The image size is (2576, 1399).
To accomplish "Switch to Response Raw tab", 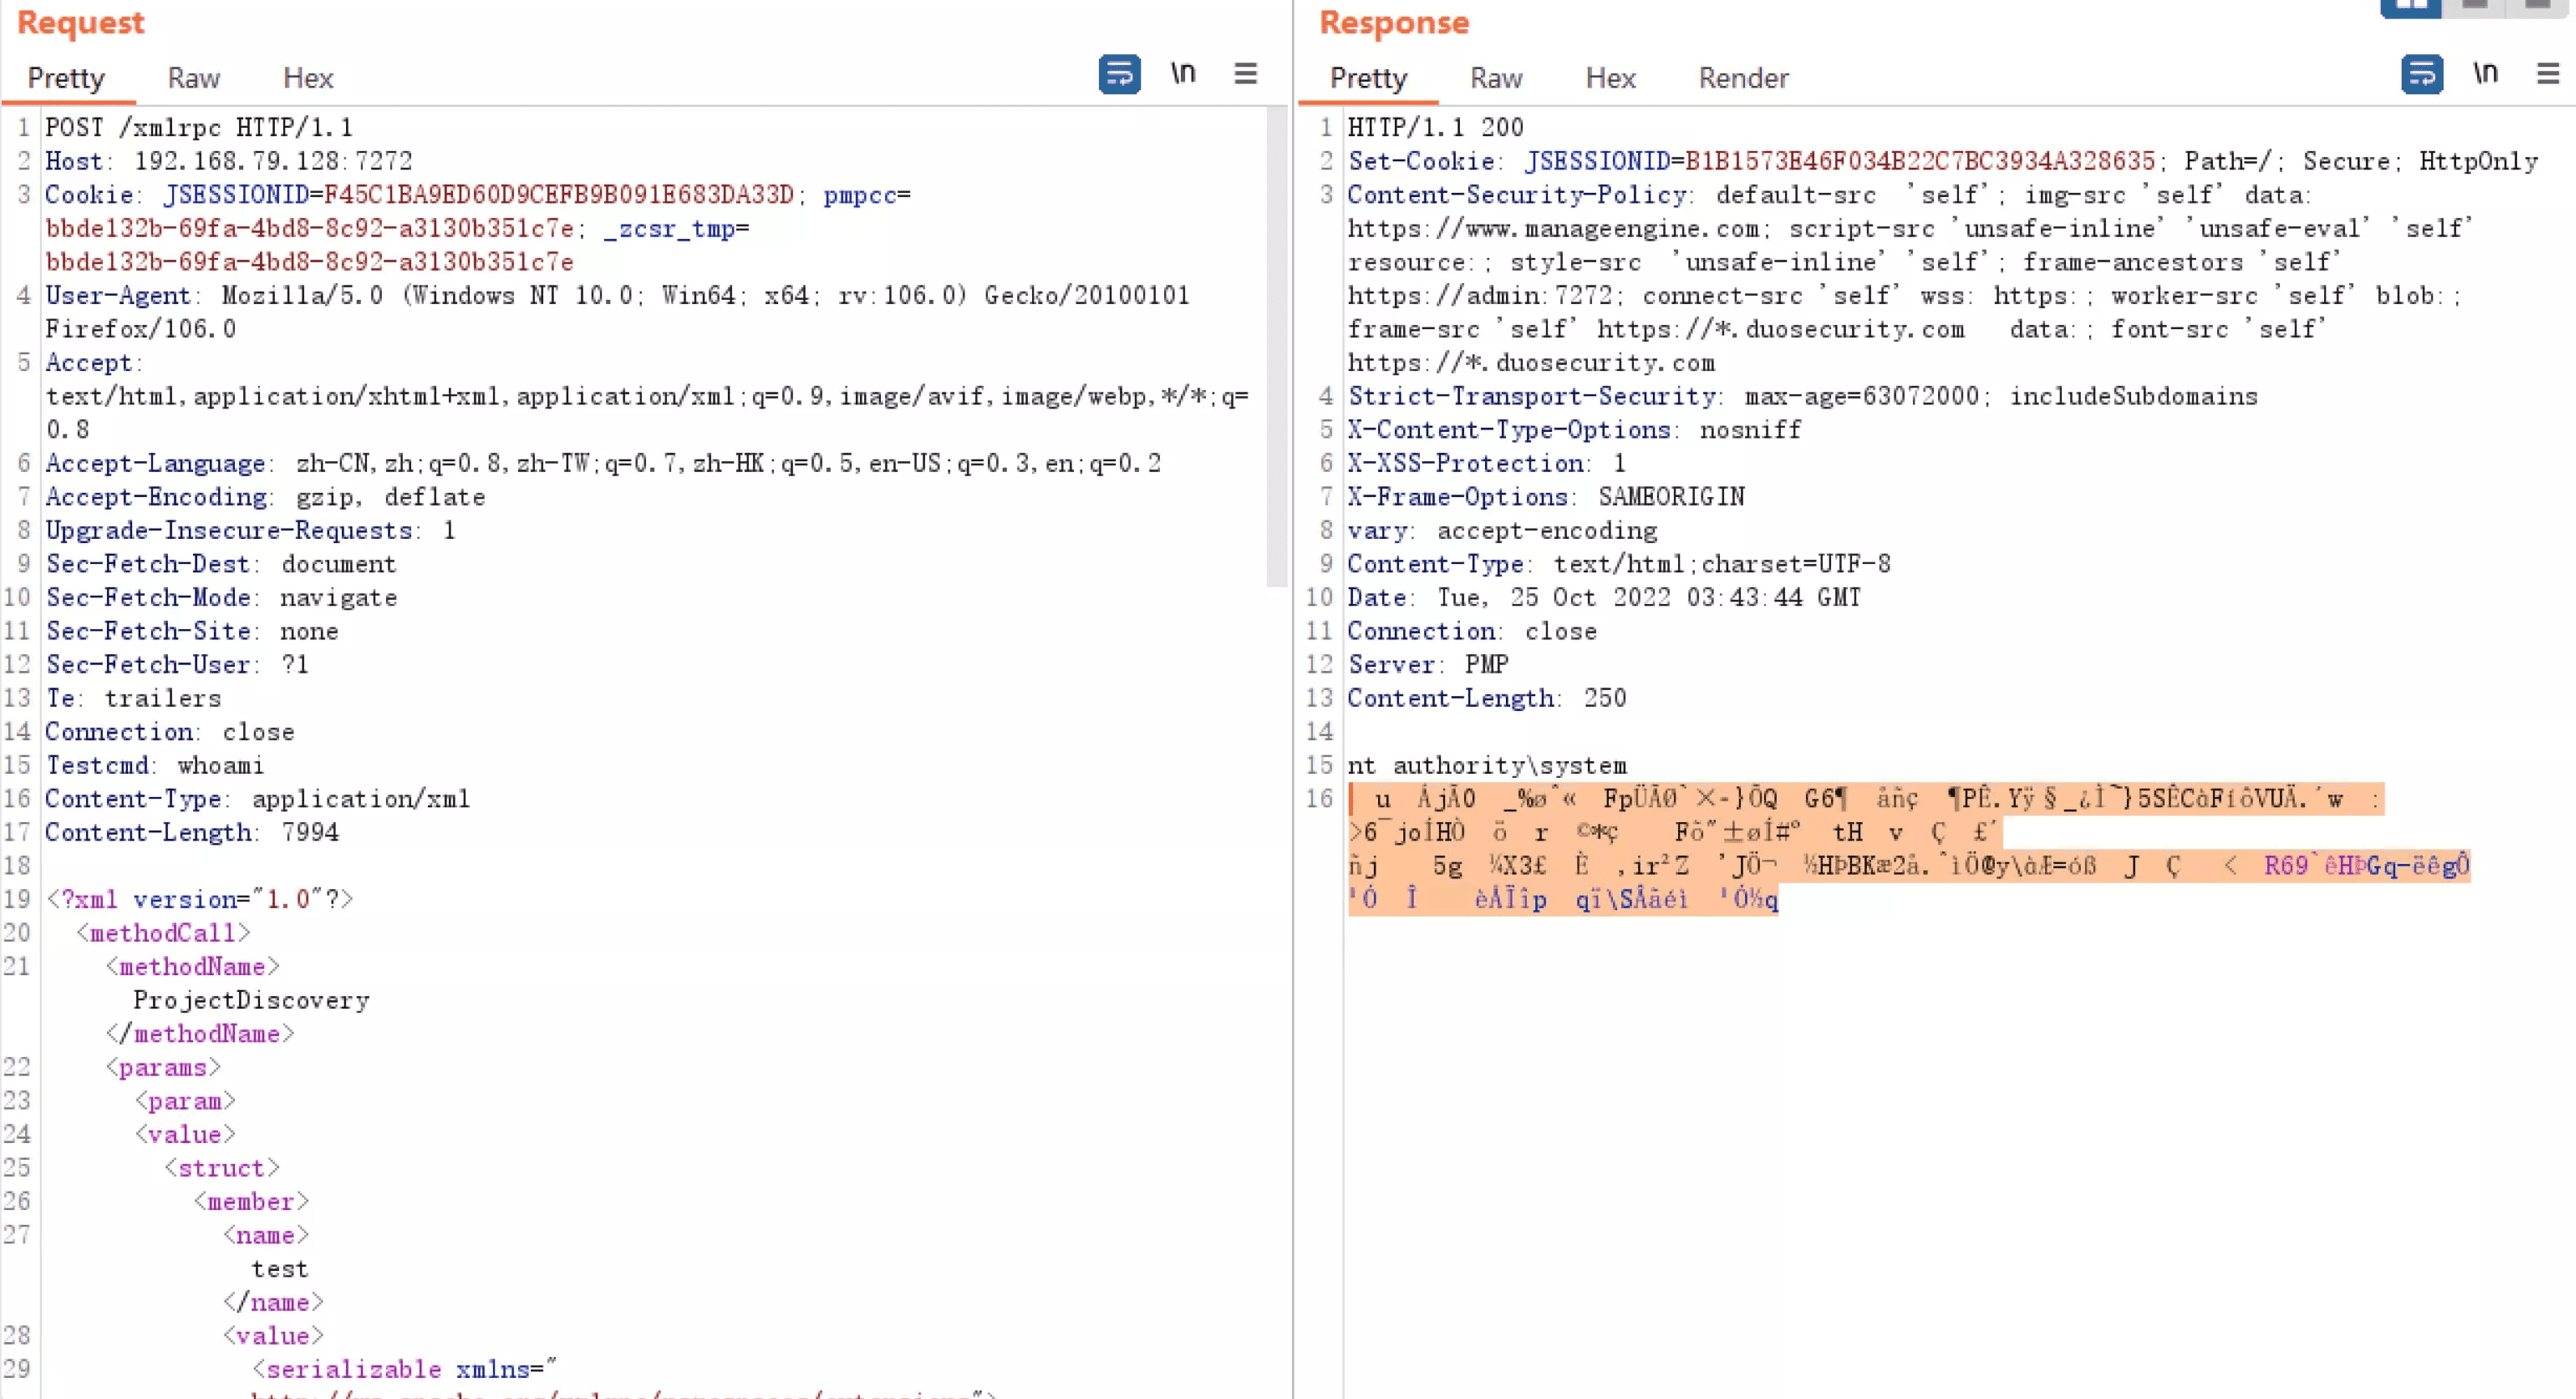I will 1496,78.
